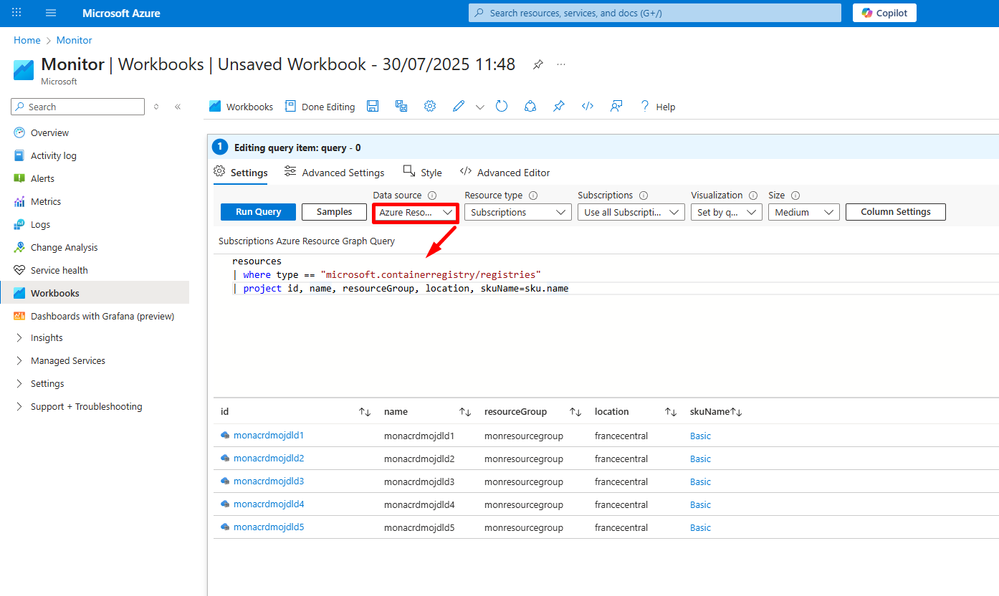This screenshot has width=999, height=596.
Task: Switch to Advanced Settings tab
Action: (334, 172)
